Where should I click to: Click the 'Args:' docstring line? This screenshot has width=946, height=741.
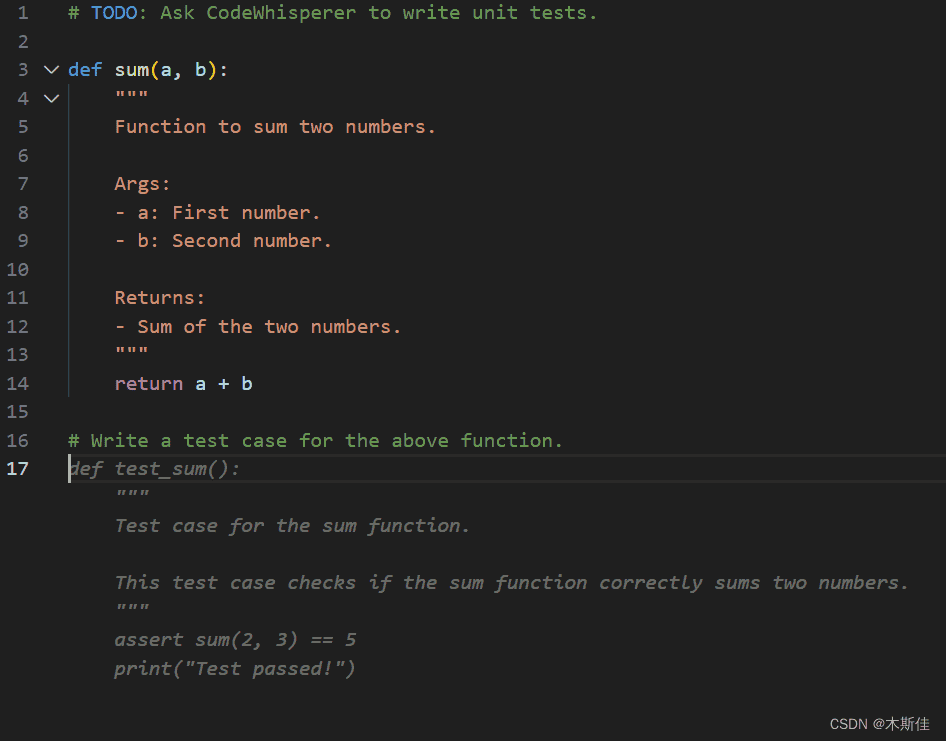[142, 184]
